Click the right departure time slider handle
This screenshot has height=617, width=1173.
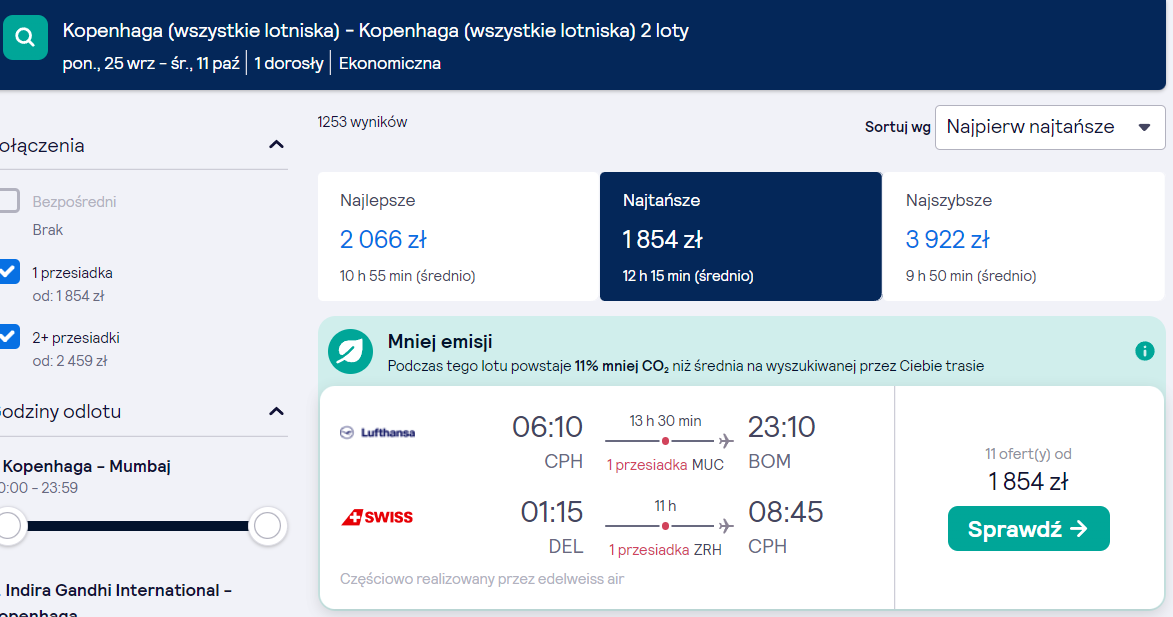[x=267, y=526]
